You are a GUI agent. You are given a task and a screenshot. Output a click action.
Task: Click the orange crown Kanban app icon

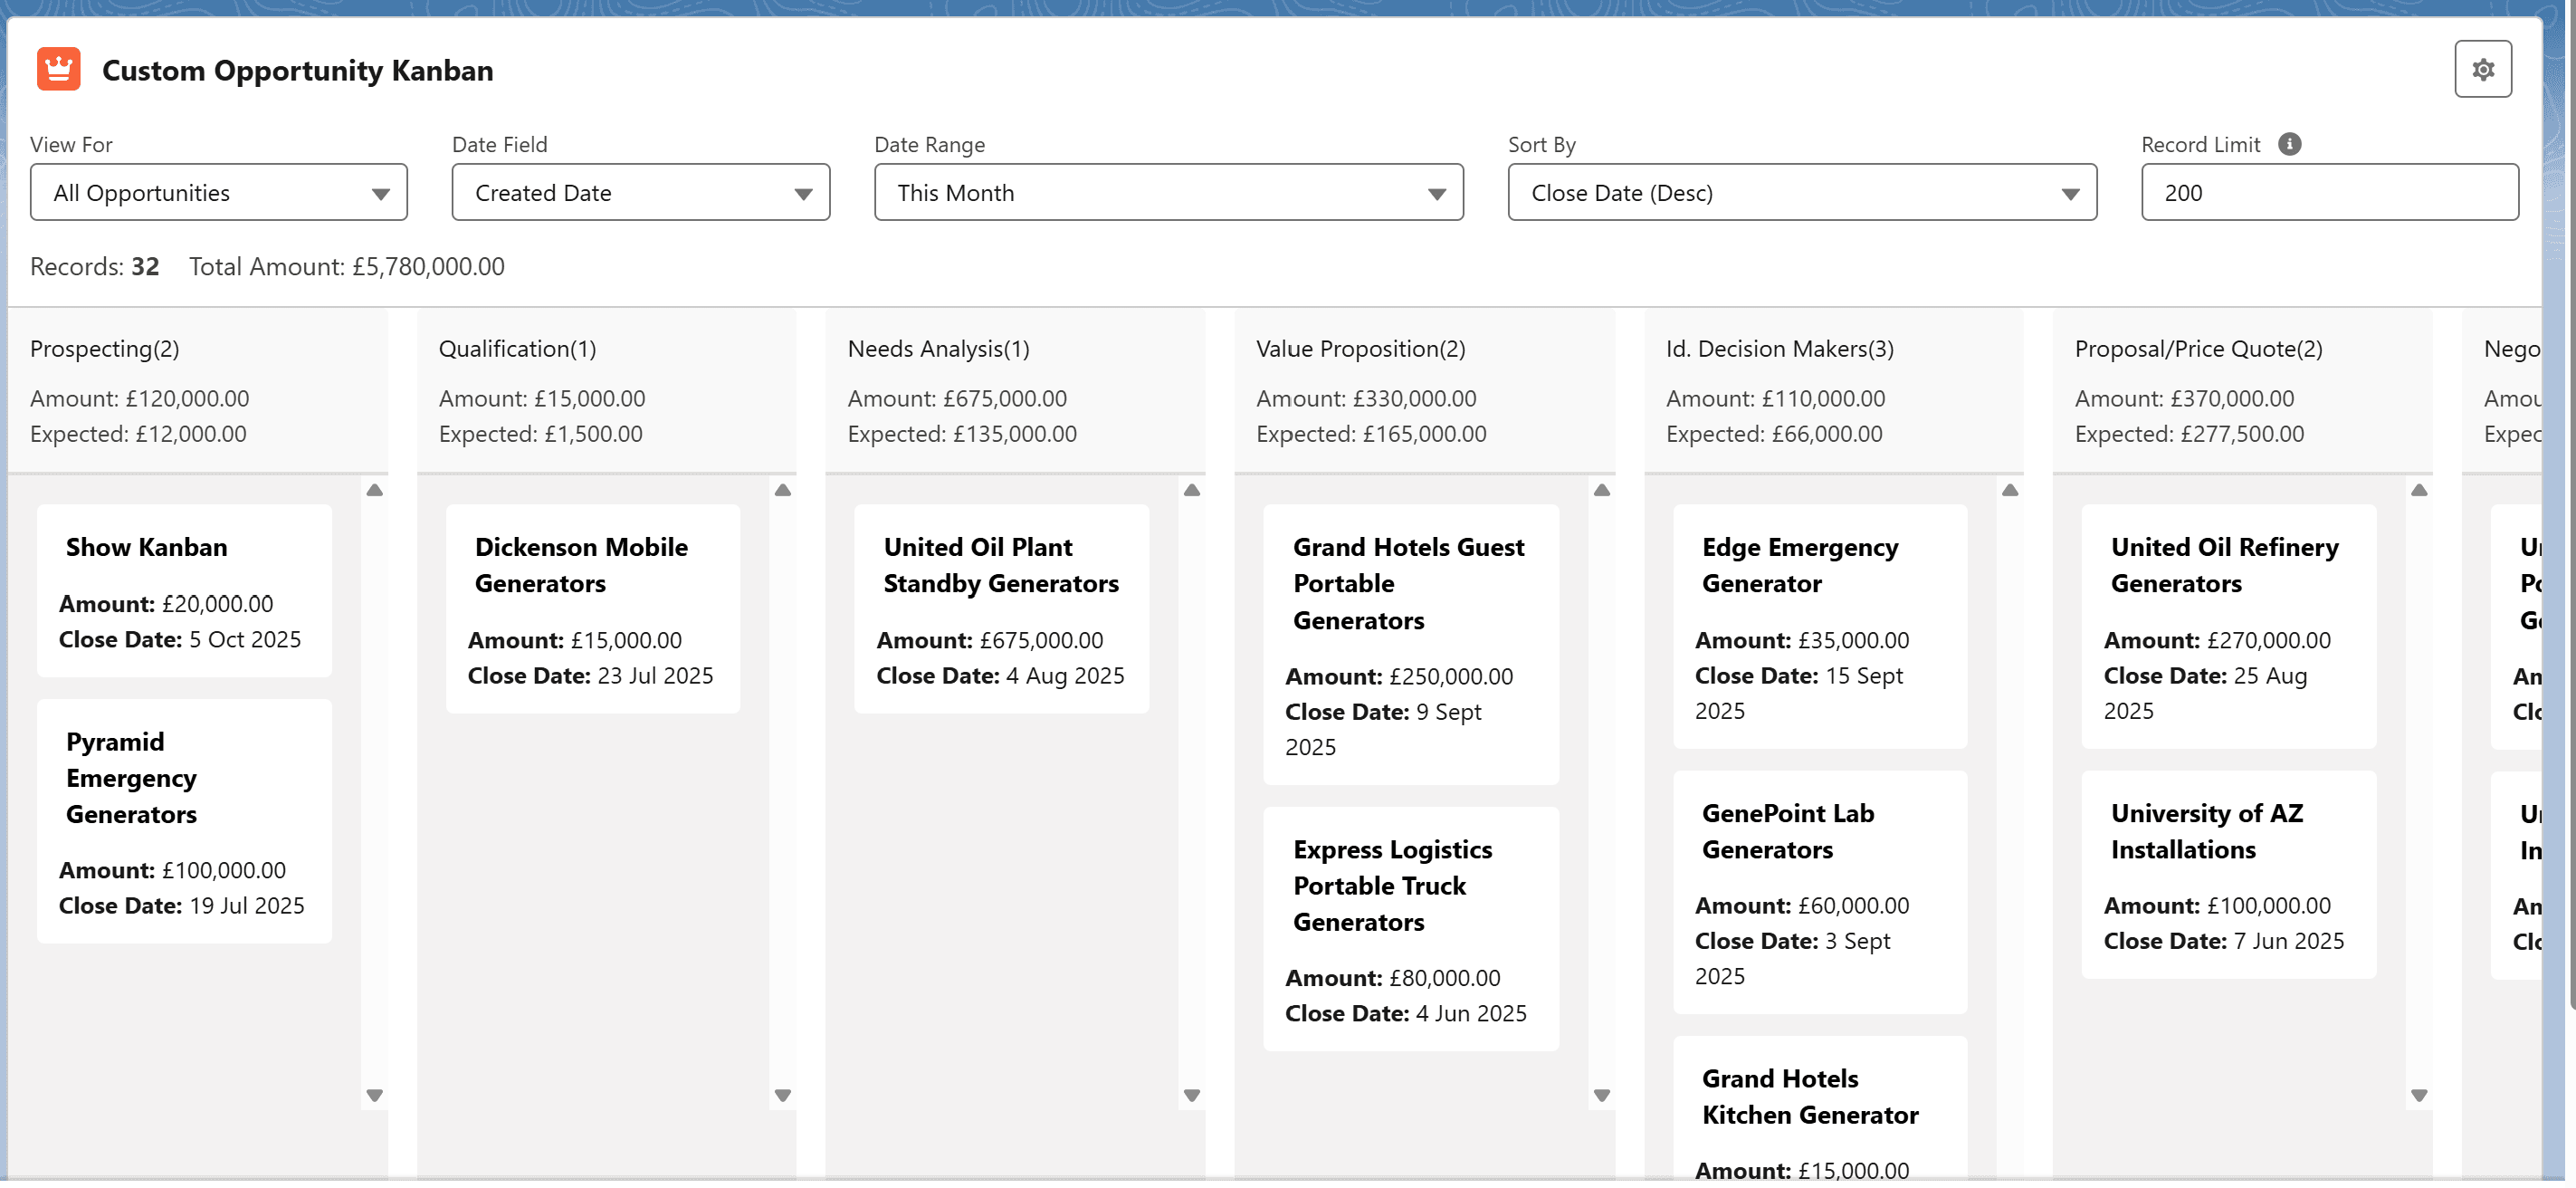pos(59,69)
